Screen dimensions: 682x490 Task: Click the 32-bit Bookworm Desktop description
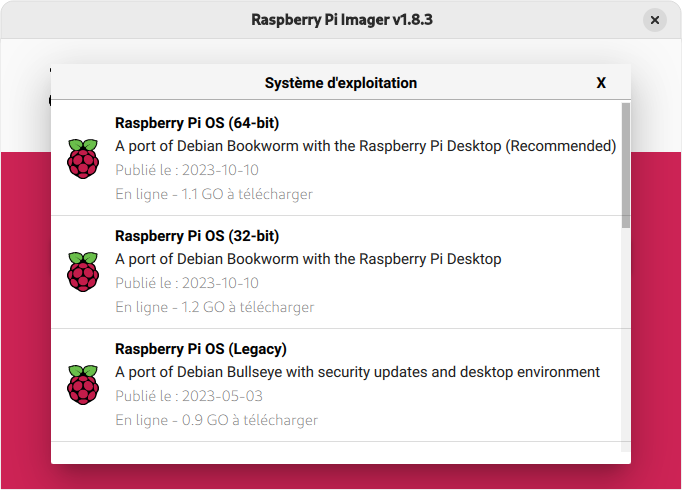[x=308, y=259]
